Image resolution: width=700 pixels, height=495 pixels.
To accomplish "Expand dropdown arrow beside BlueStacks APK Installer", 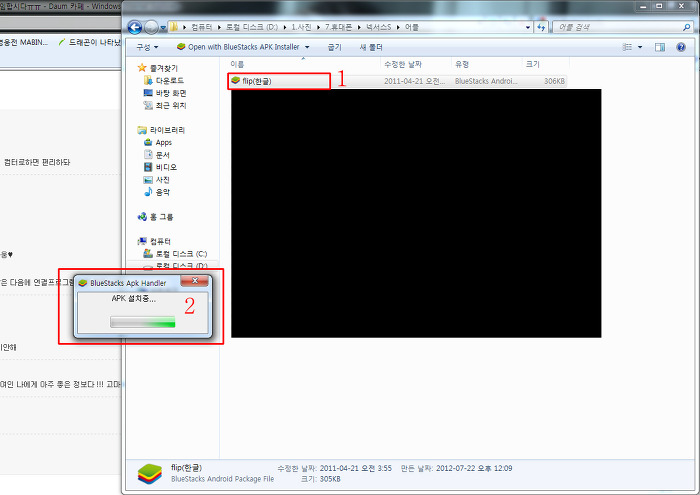I will 307,47.
